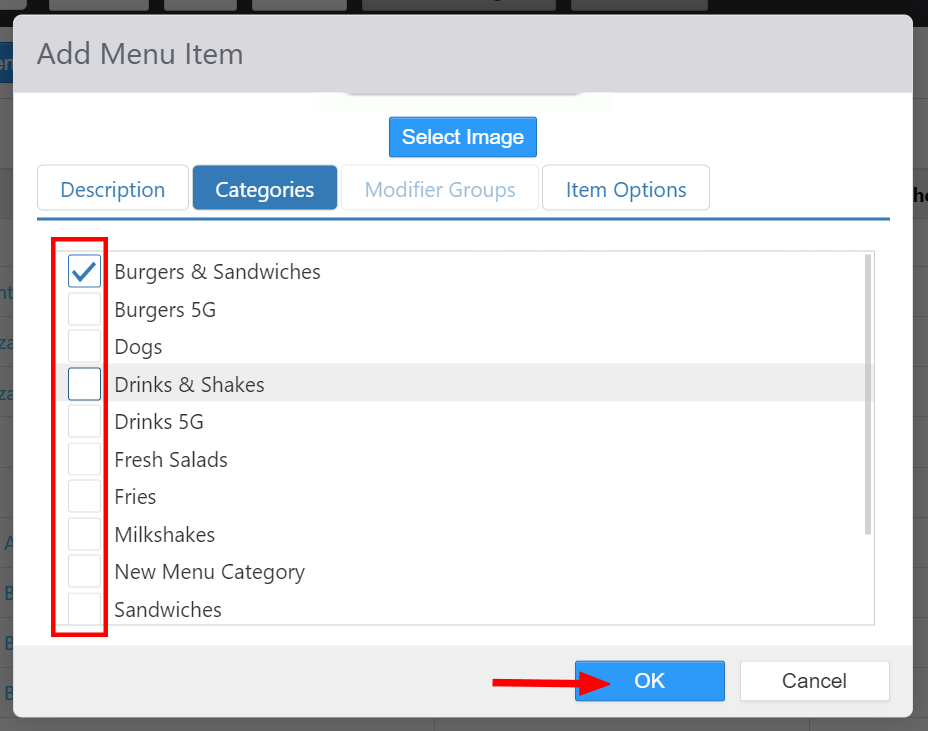
Task: Click the Select Image button
Action: [x=463, y=137]
